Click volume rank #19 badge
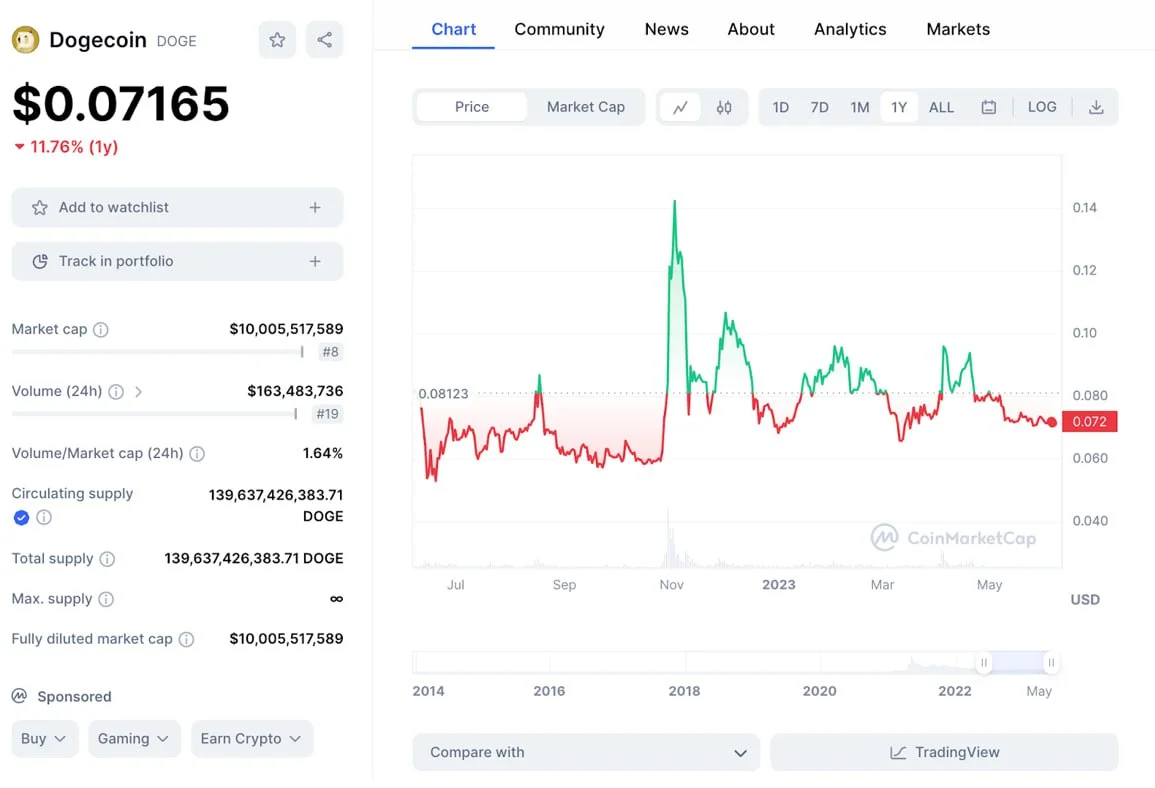The height and width of the screenshot is (788, 1155). (x=327, y=414)
